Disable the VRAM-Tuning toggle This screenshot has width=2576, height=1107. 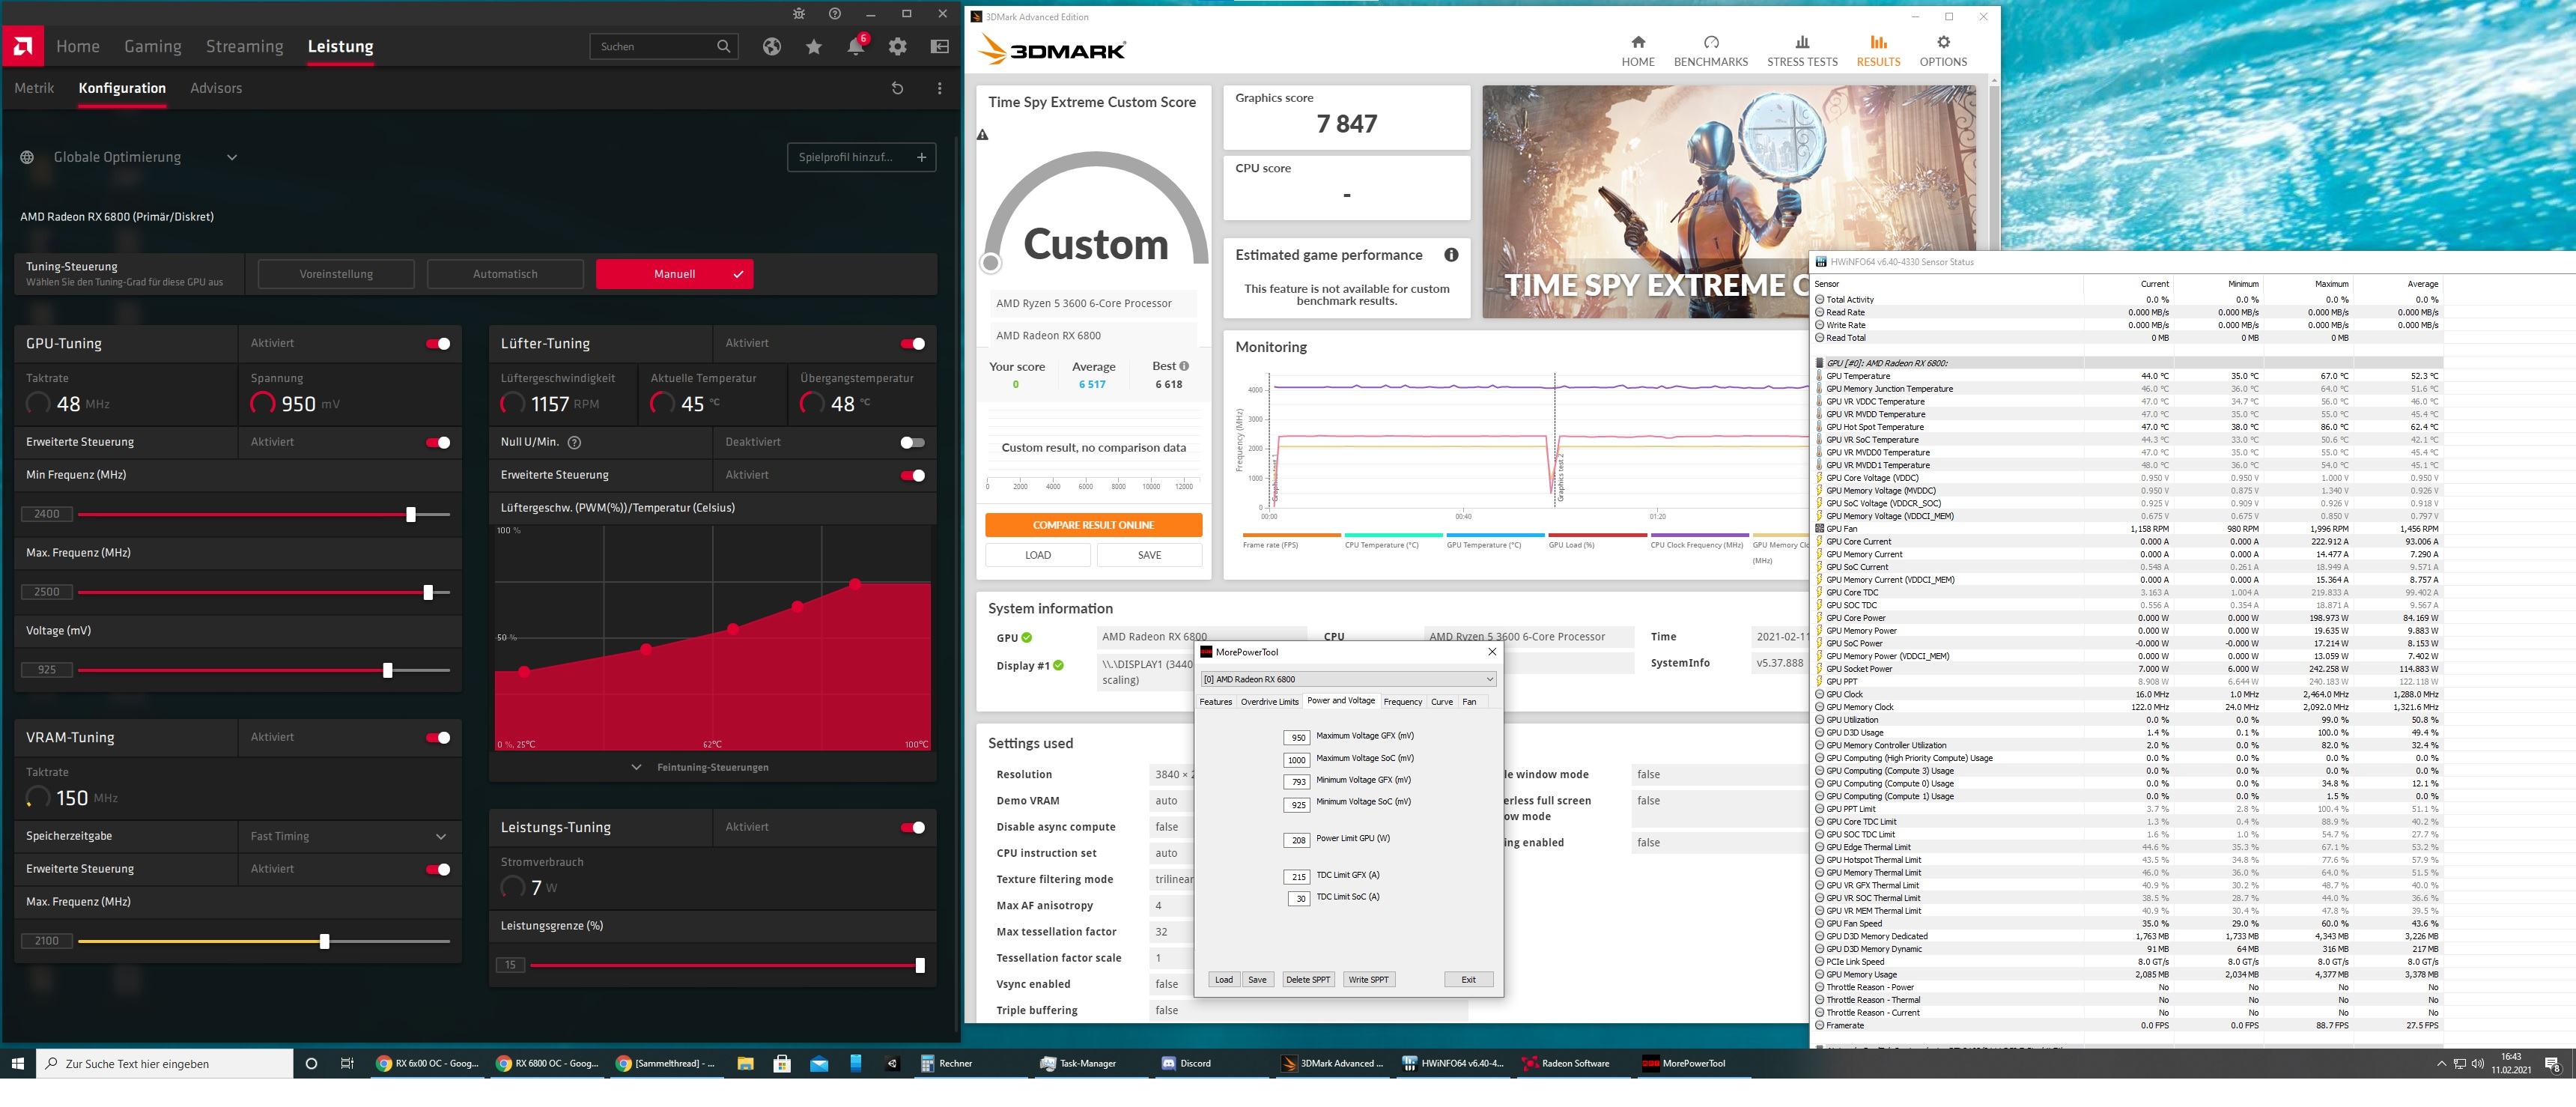point(438,738)
